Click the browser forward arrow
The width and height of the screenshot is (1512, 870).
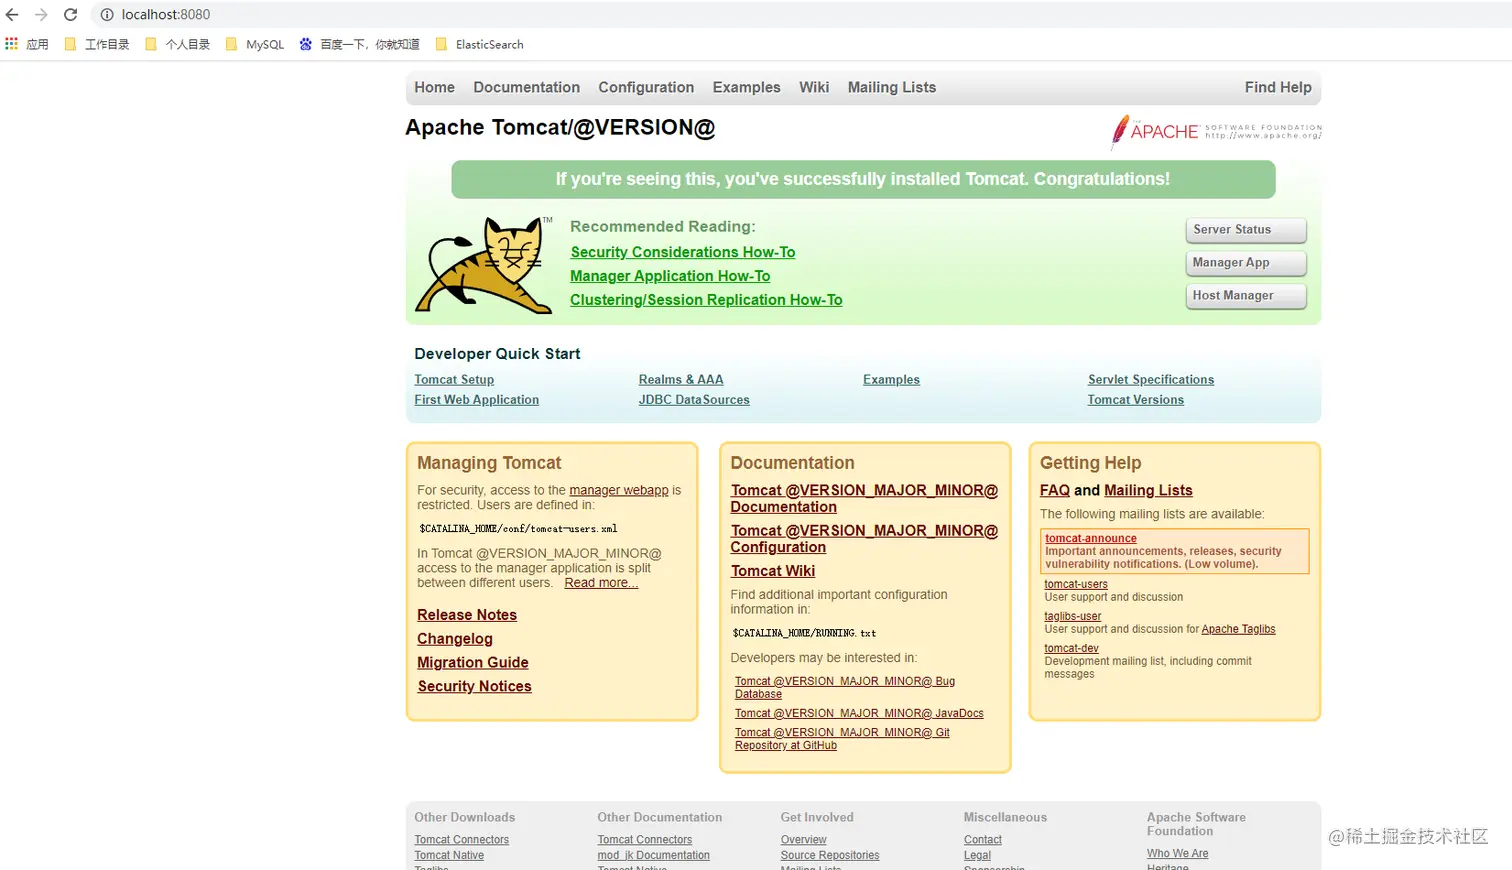coord(41,15)
